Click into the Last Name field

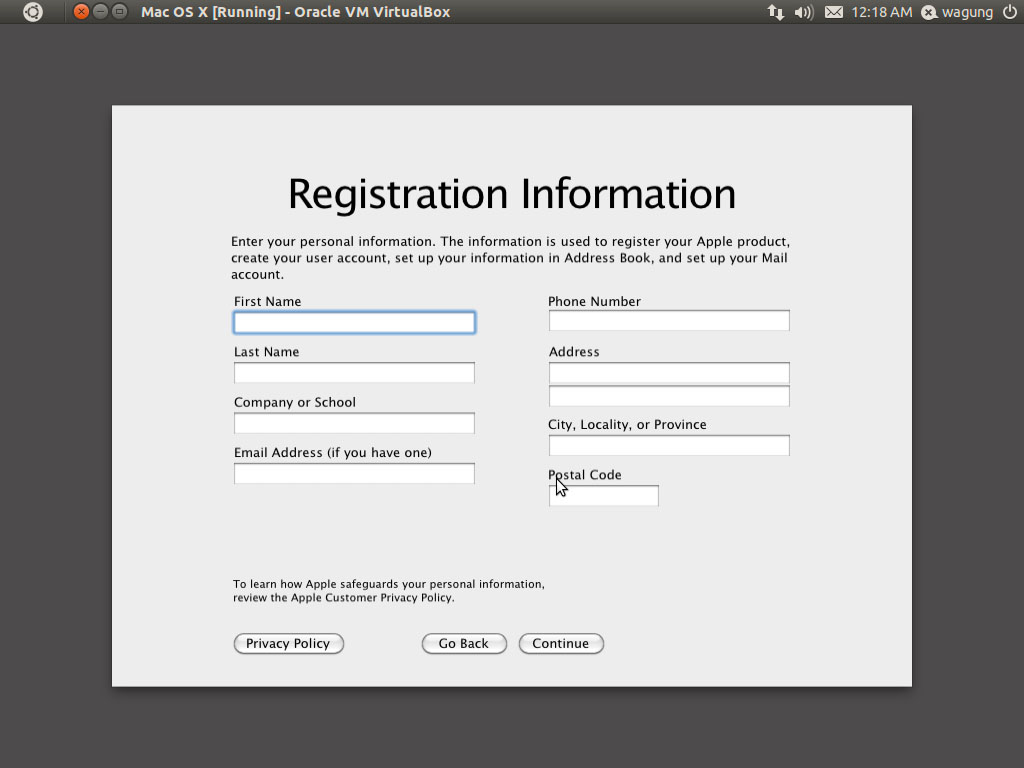point(355,372)
